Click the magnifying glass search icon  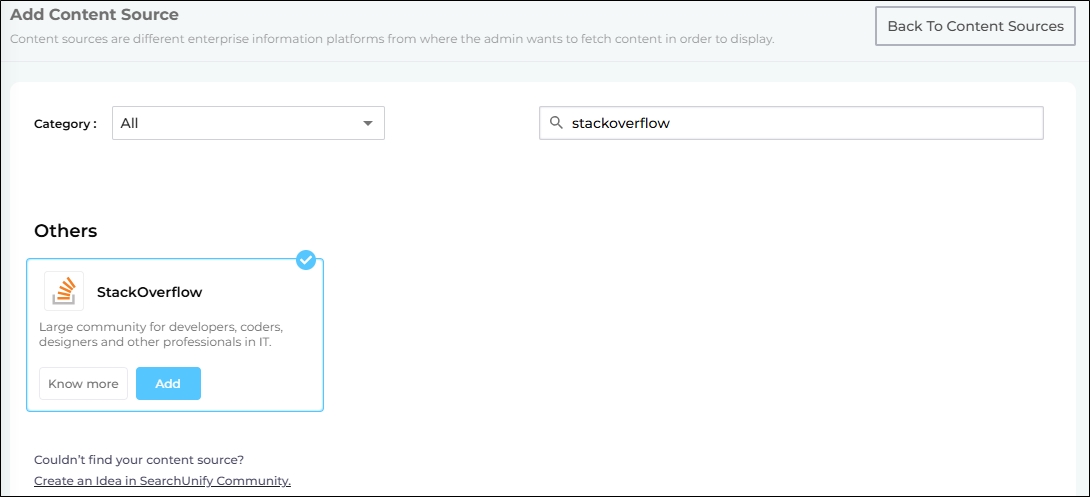pos(556,123)
